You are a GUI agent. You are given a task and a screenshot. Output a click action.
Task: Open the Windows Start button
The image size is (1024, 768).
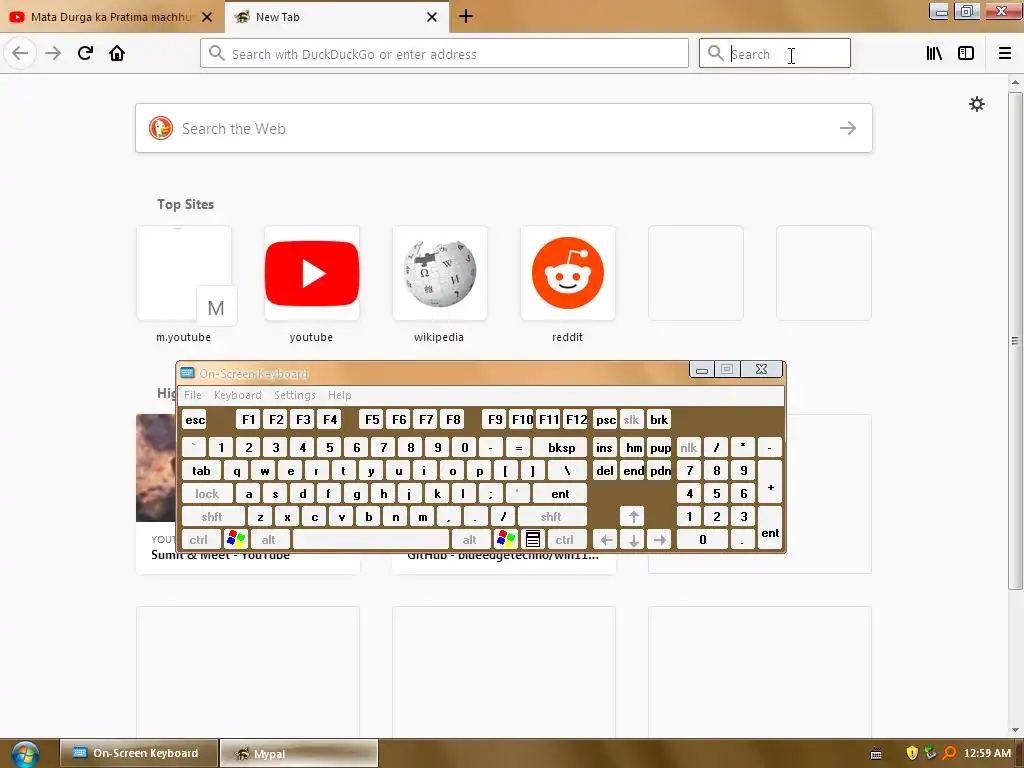(24, 754)
